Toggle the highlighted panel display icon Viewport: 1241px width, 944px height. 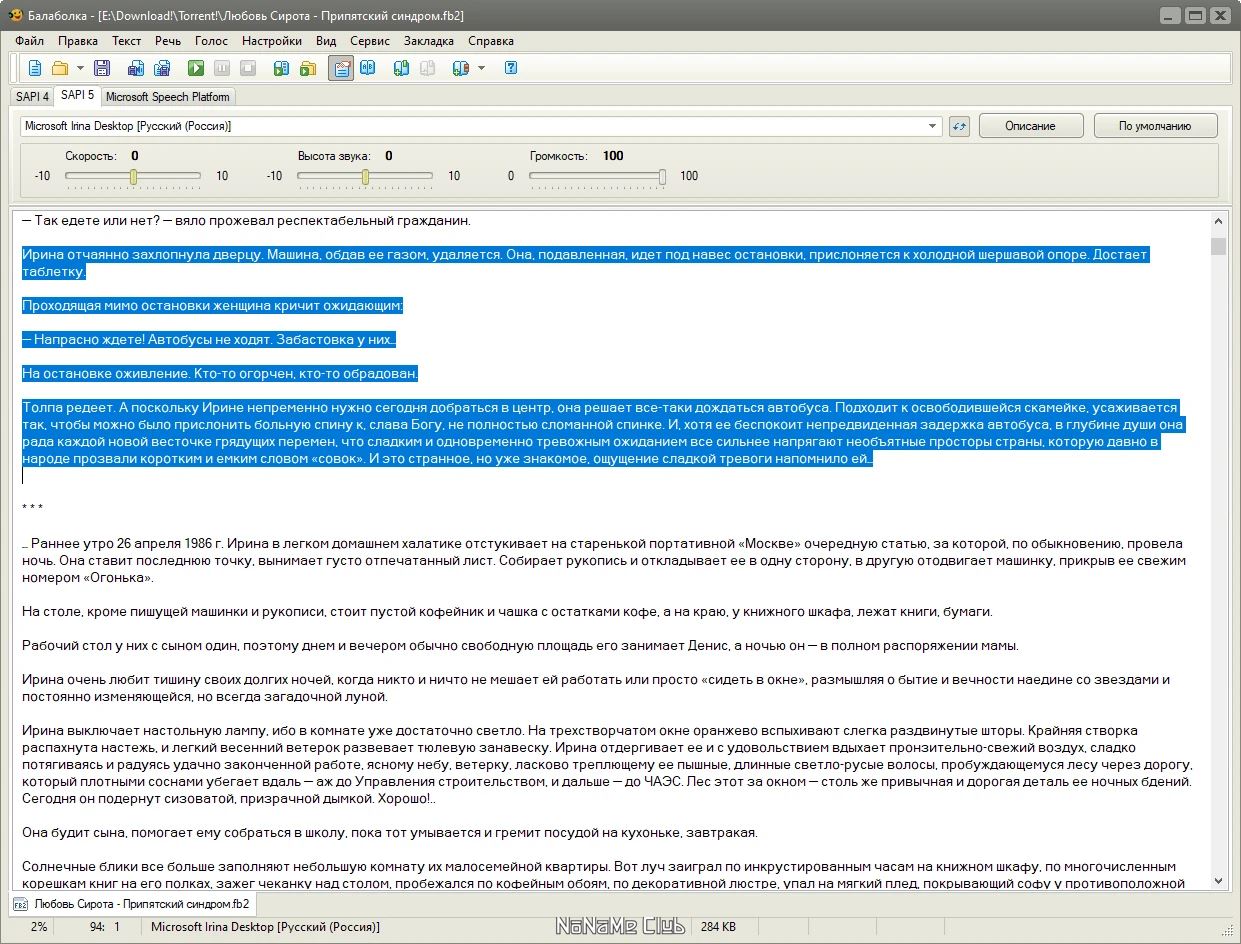coord(342,68)
